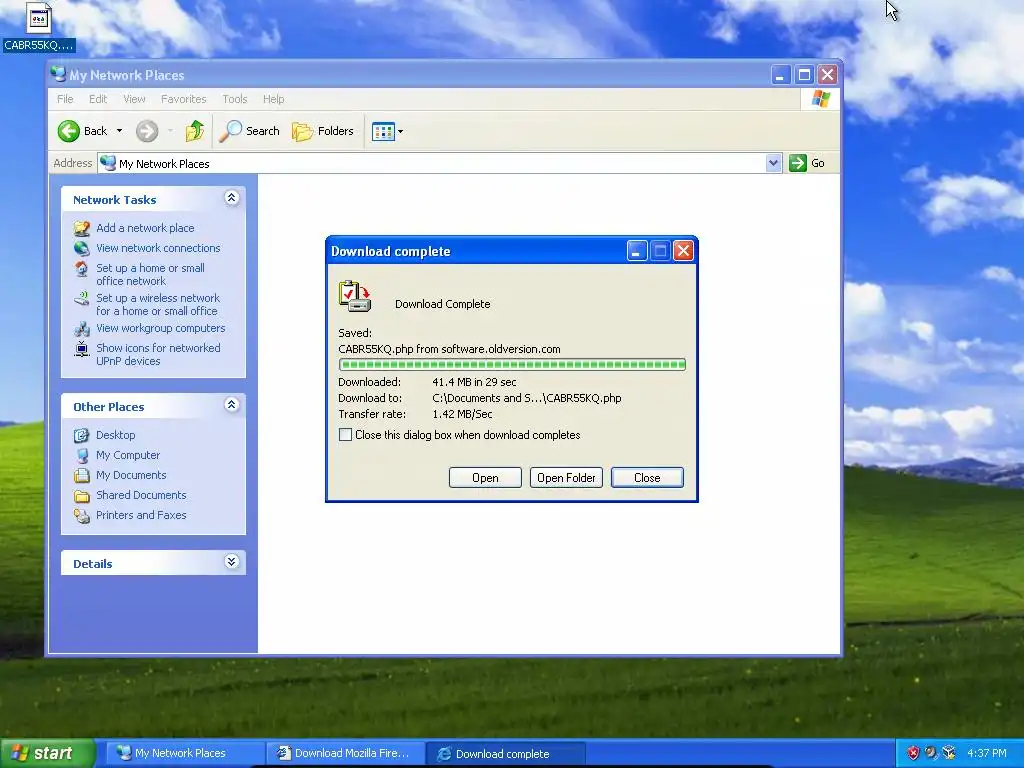Open the Views dropdown arrow
This screenshot has height=768, width=1024.
(400, 131)
